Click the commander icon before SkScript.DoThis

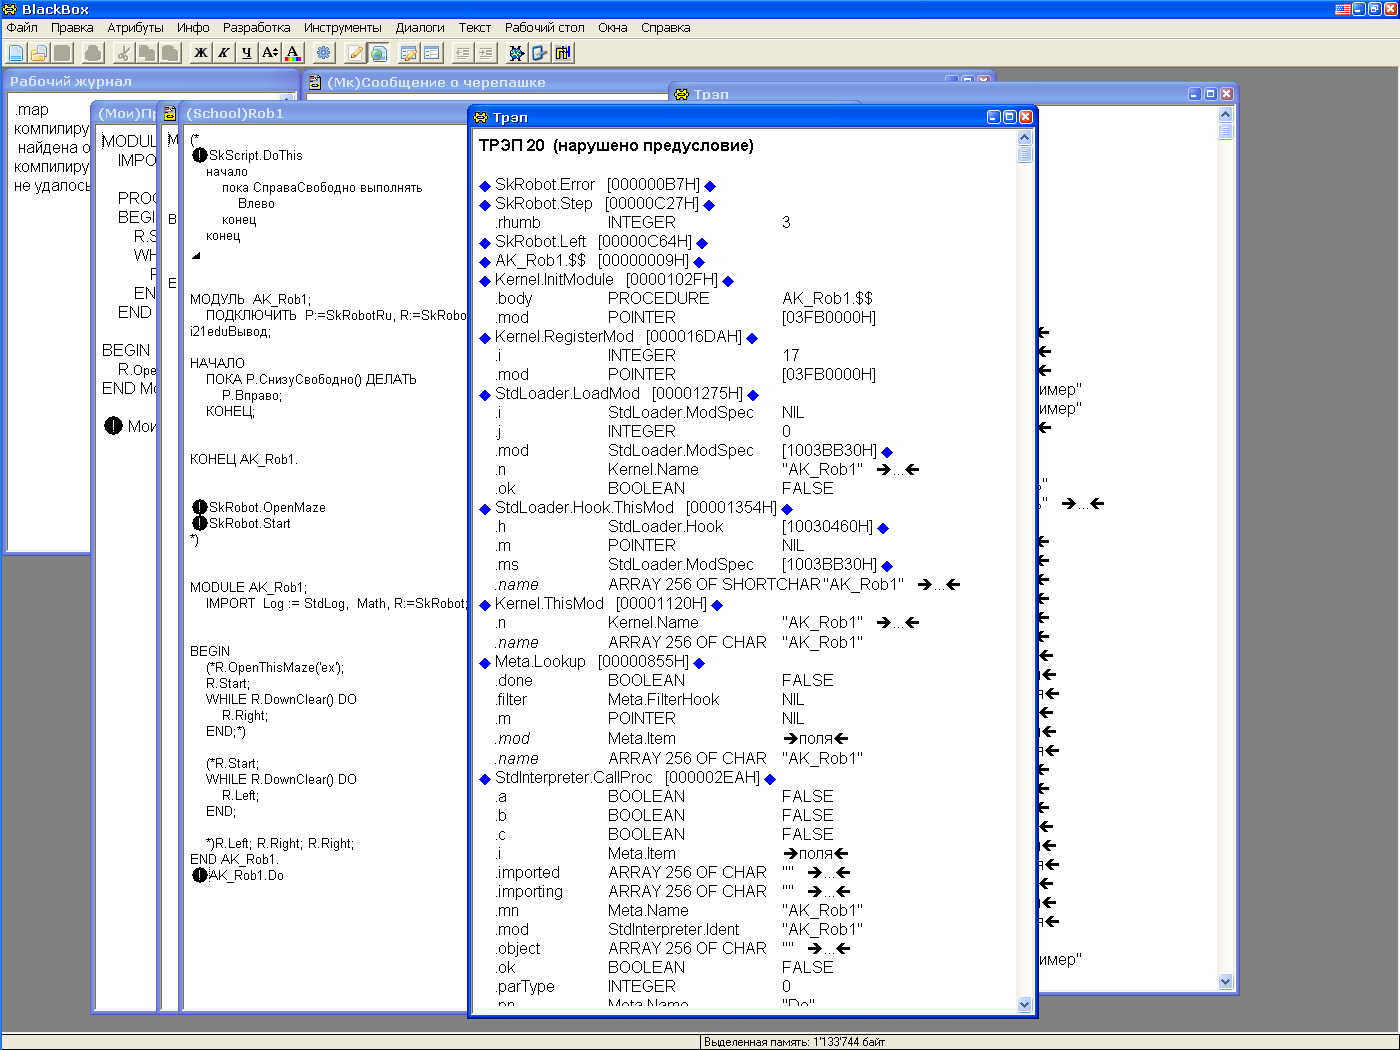[199, 155]
